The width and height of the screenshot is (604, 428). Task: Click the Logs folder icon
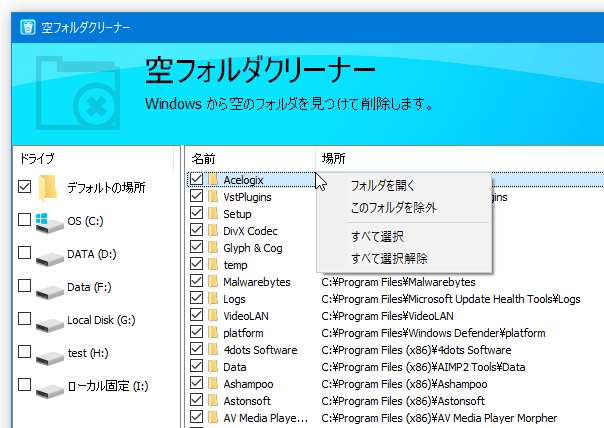tap(213, 299)
